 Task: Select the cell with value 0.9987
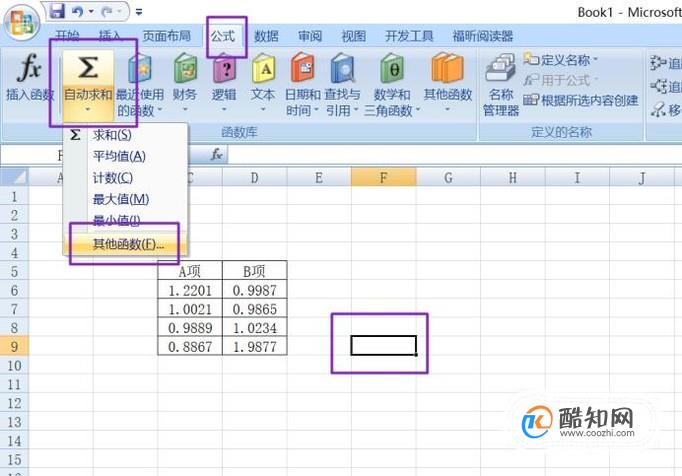point(254,290)
